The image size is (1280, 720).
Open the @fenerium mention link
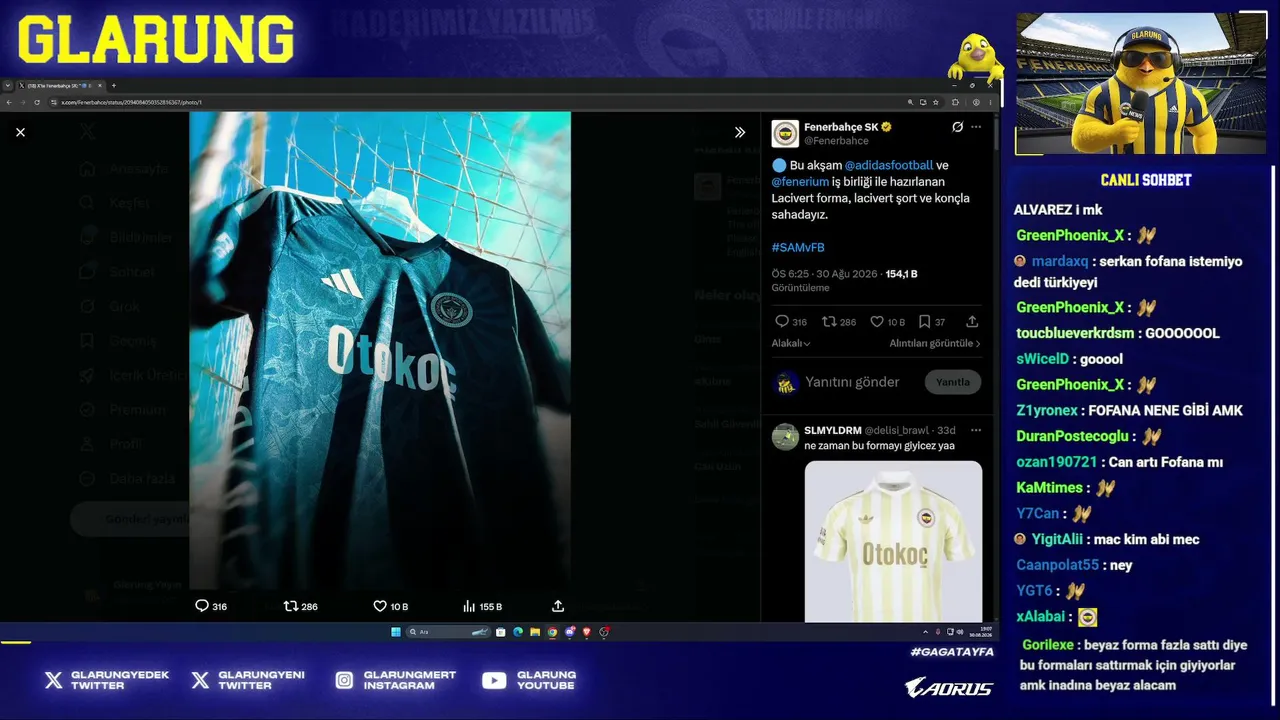[x=800, y=182]
